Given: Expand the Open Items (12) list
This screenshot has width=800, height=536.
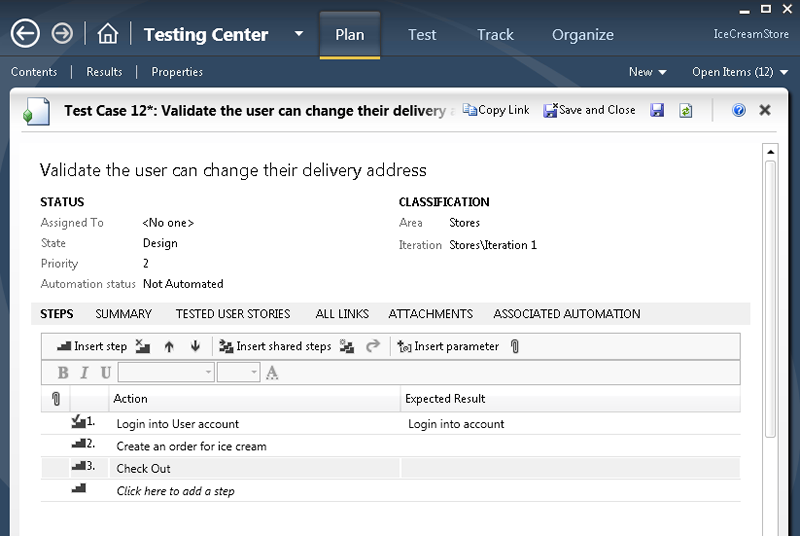Looking at the screenshot, I should [739, 72].
